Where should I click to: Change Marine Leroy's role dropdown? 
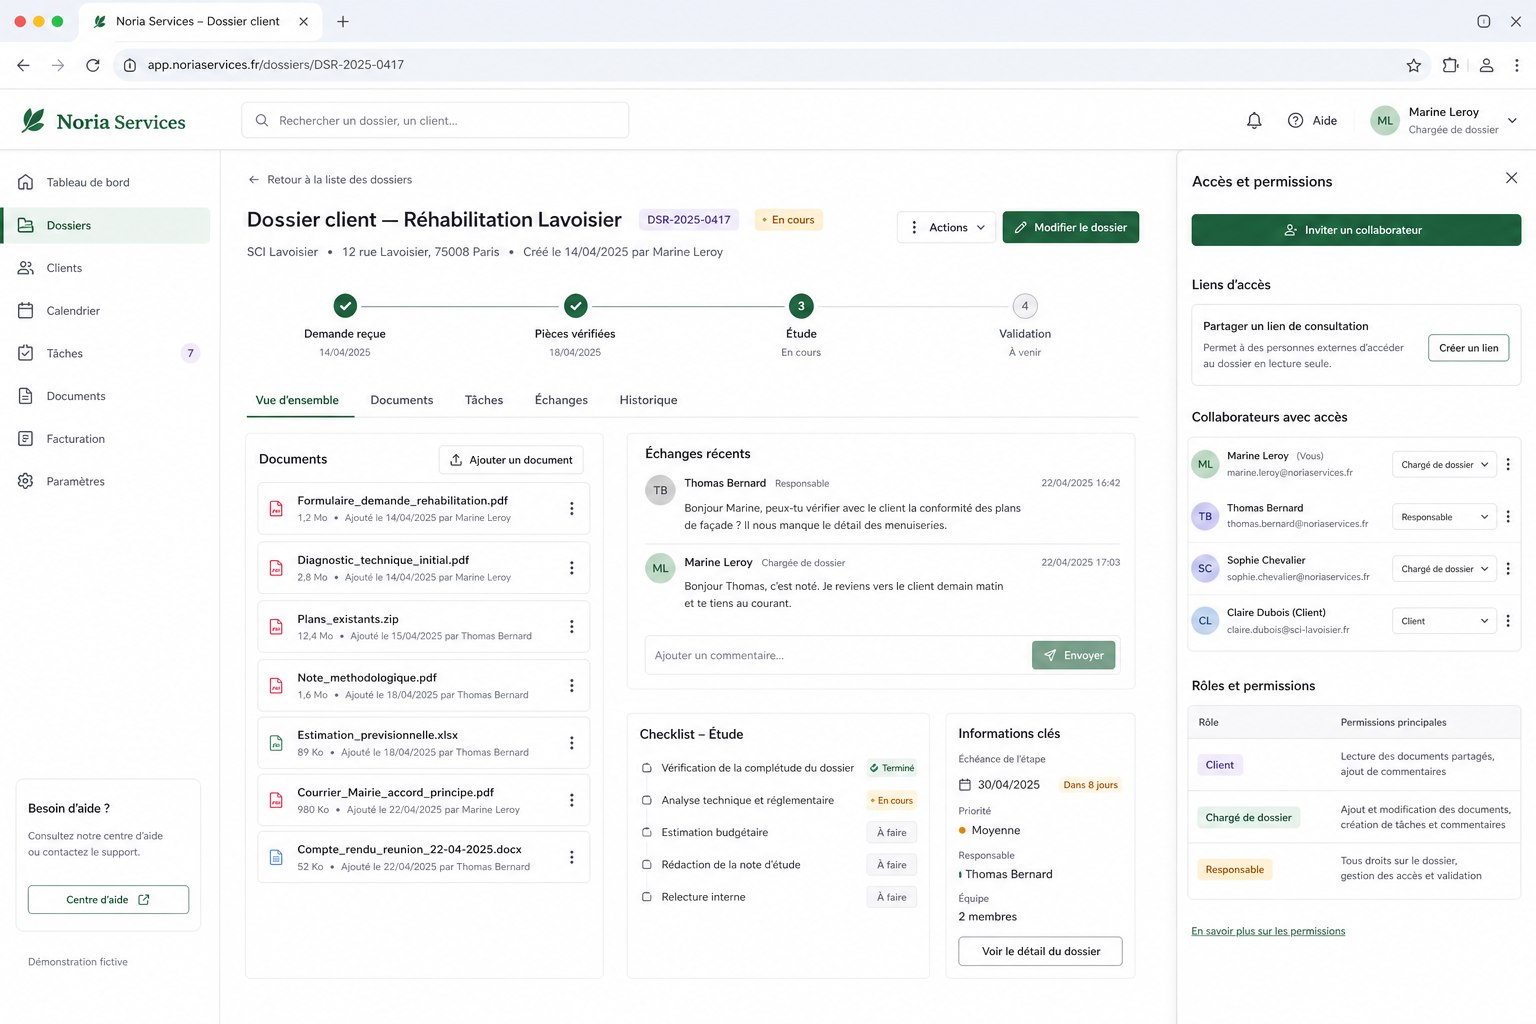click(x=1444, y=464)
